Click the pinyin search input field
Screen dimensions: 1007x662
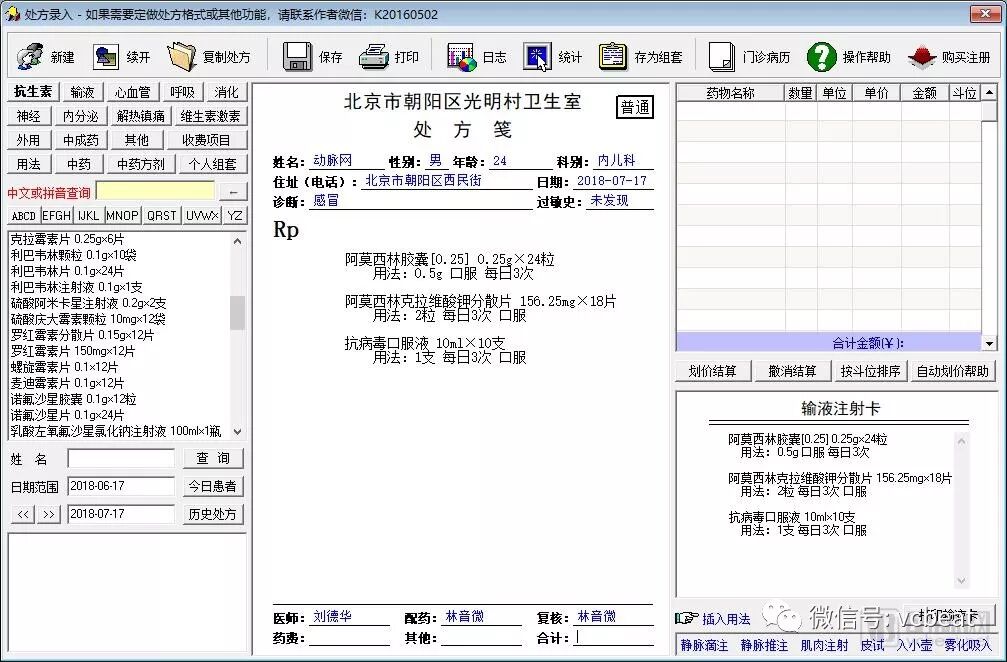155,191
